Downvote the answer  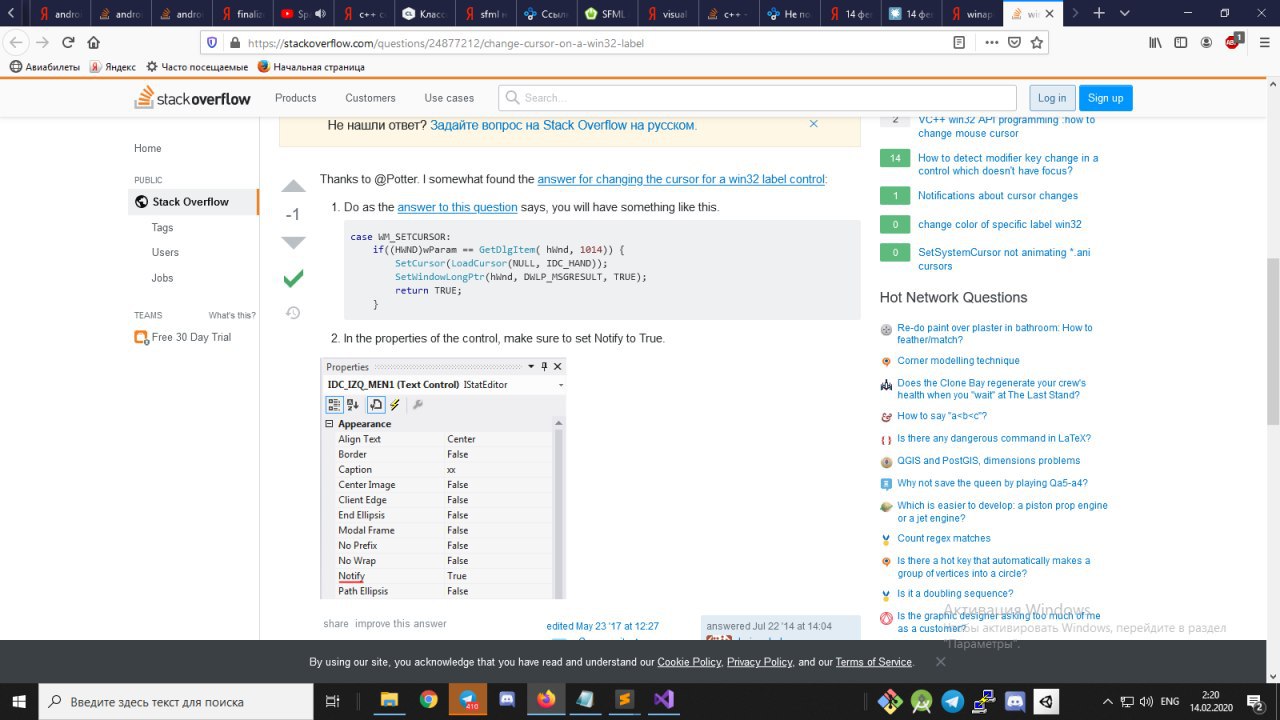coord(293,242)
